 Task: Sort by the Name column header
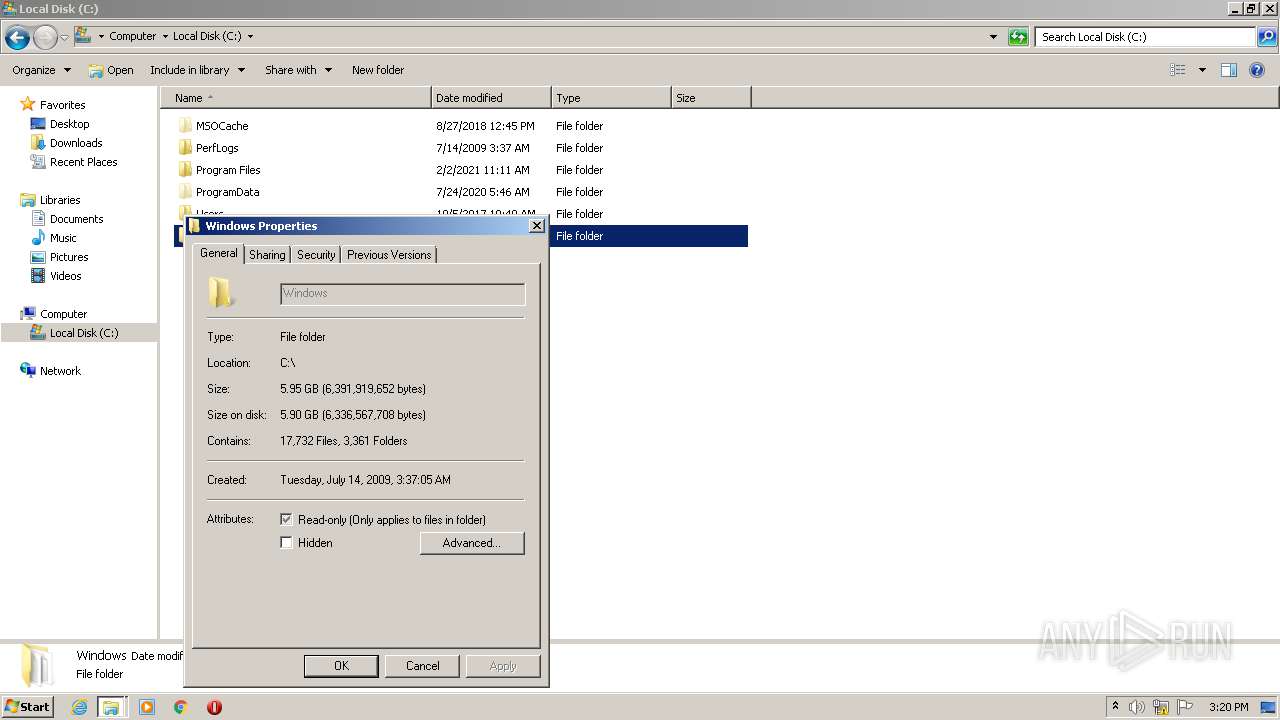(296, 98)
